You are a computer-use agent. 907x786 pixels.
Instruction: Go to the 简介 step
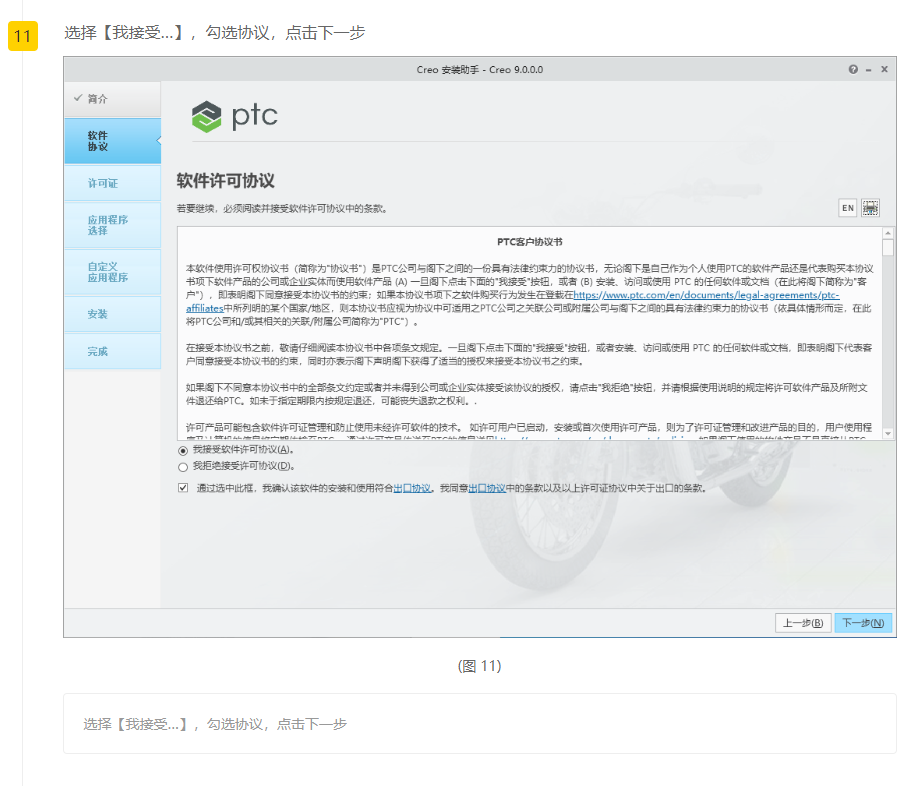113,99
